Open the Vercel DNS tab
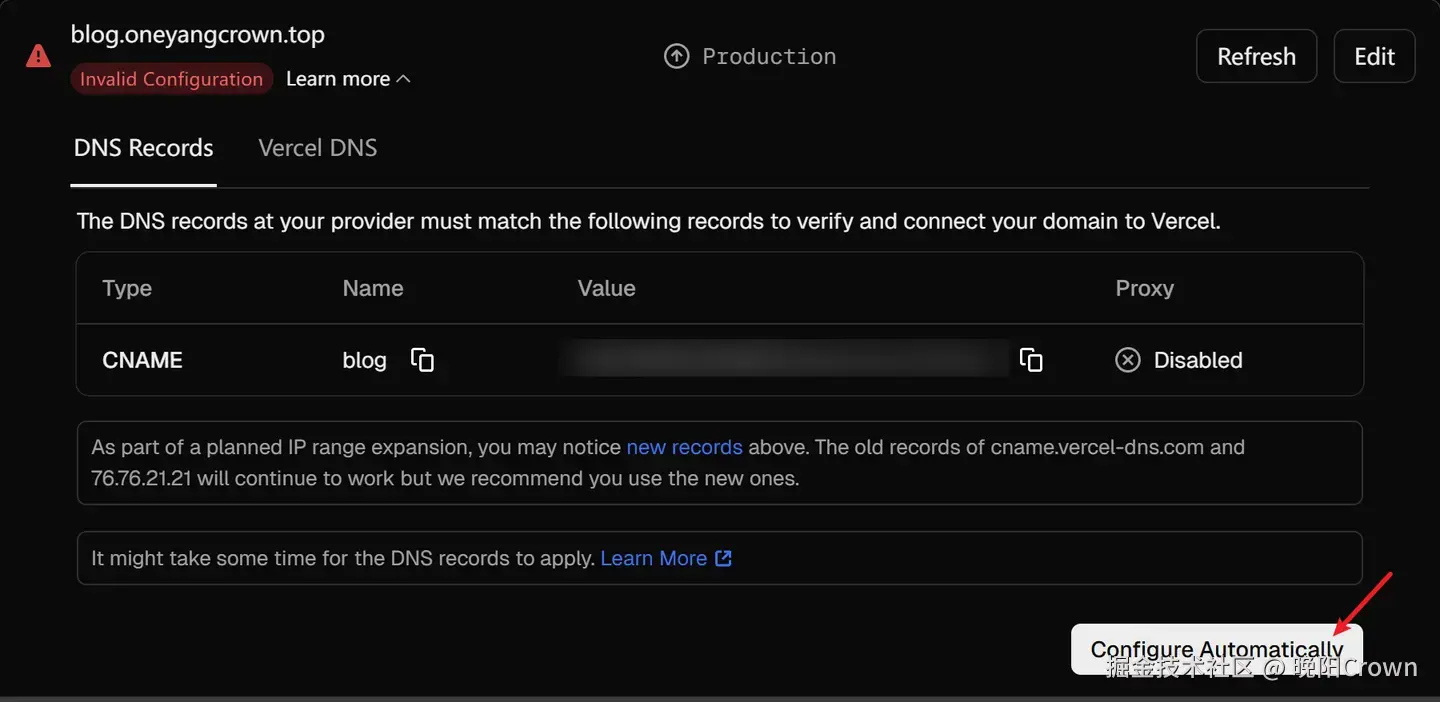 pyautogui.click(x=318, y=148)
